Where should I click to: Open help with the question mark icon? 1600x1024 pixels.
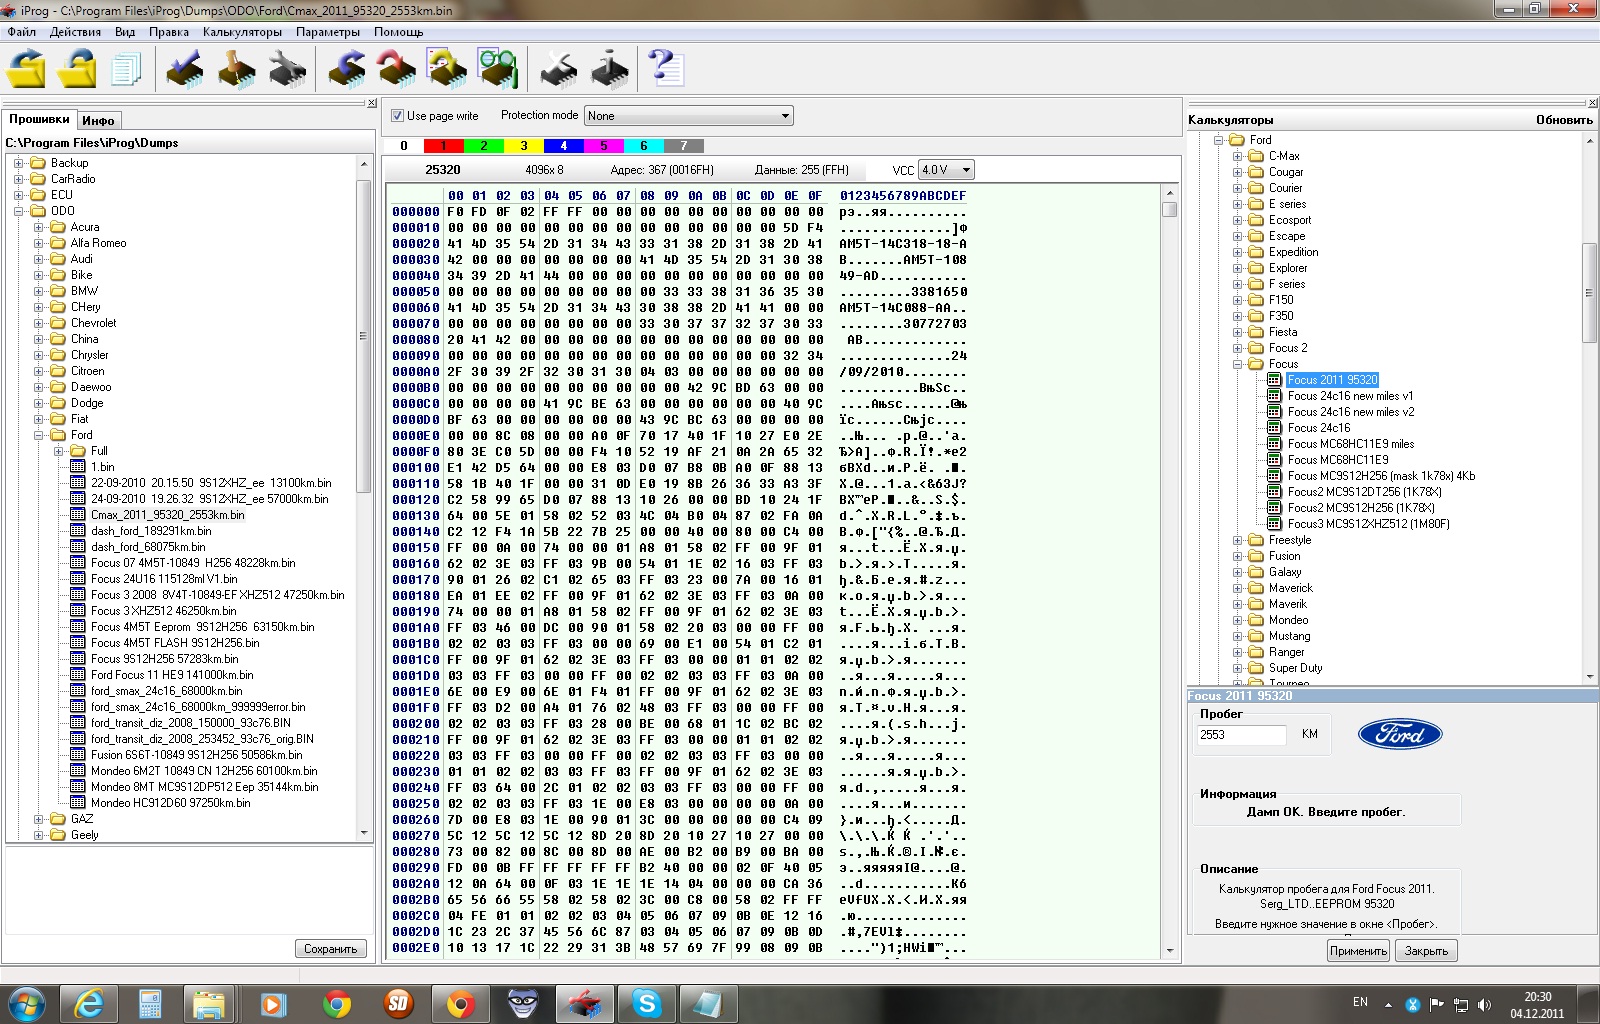665,69
